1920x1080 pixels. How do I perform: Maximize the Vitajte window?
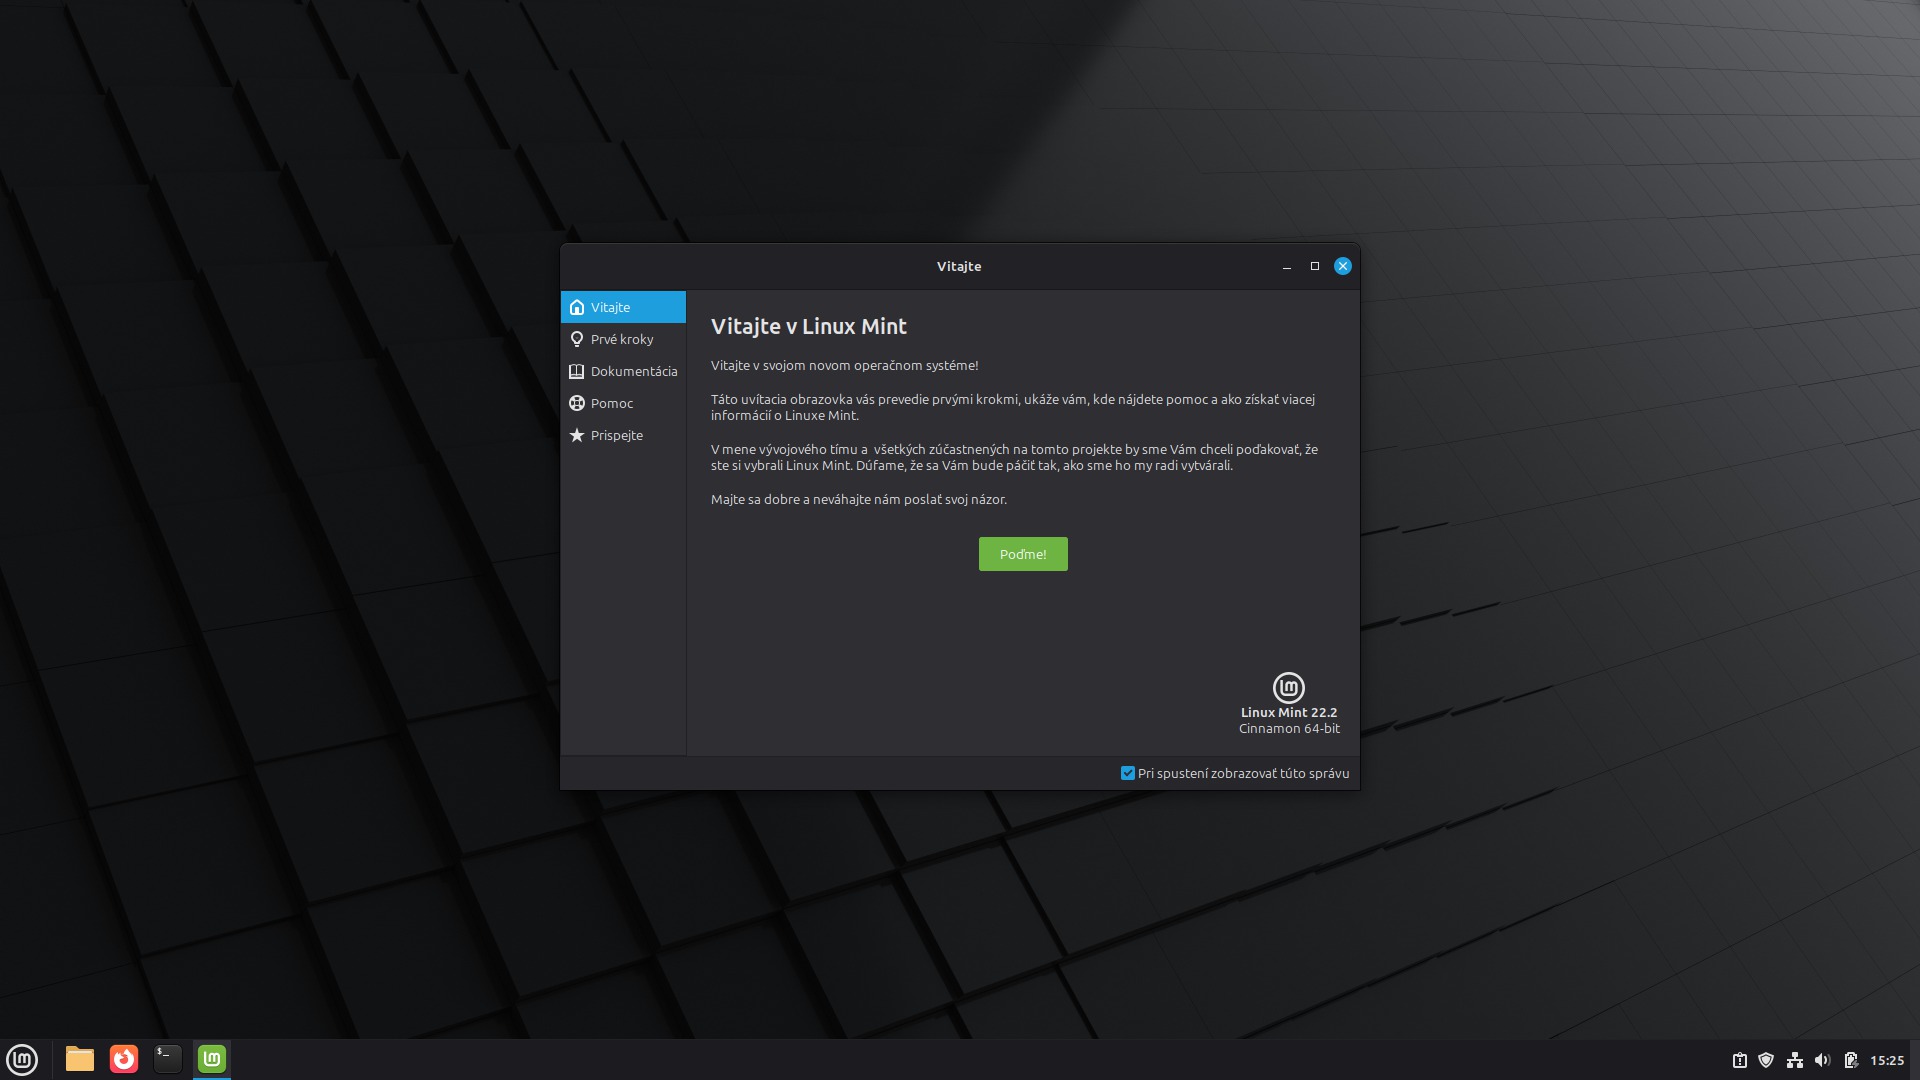coord(1315,266)
